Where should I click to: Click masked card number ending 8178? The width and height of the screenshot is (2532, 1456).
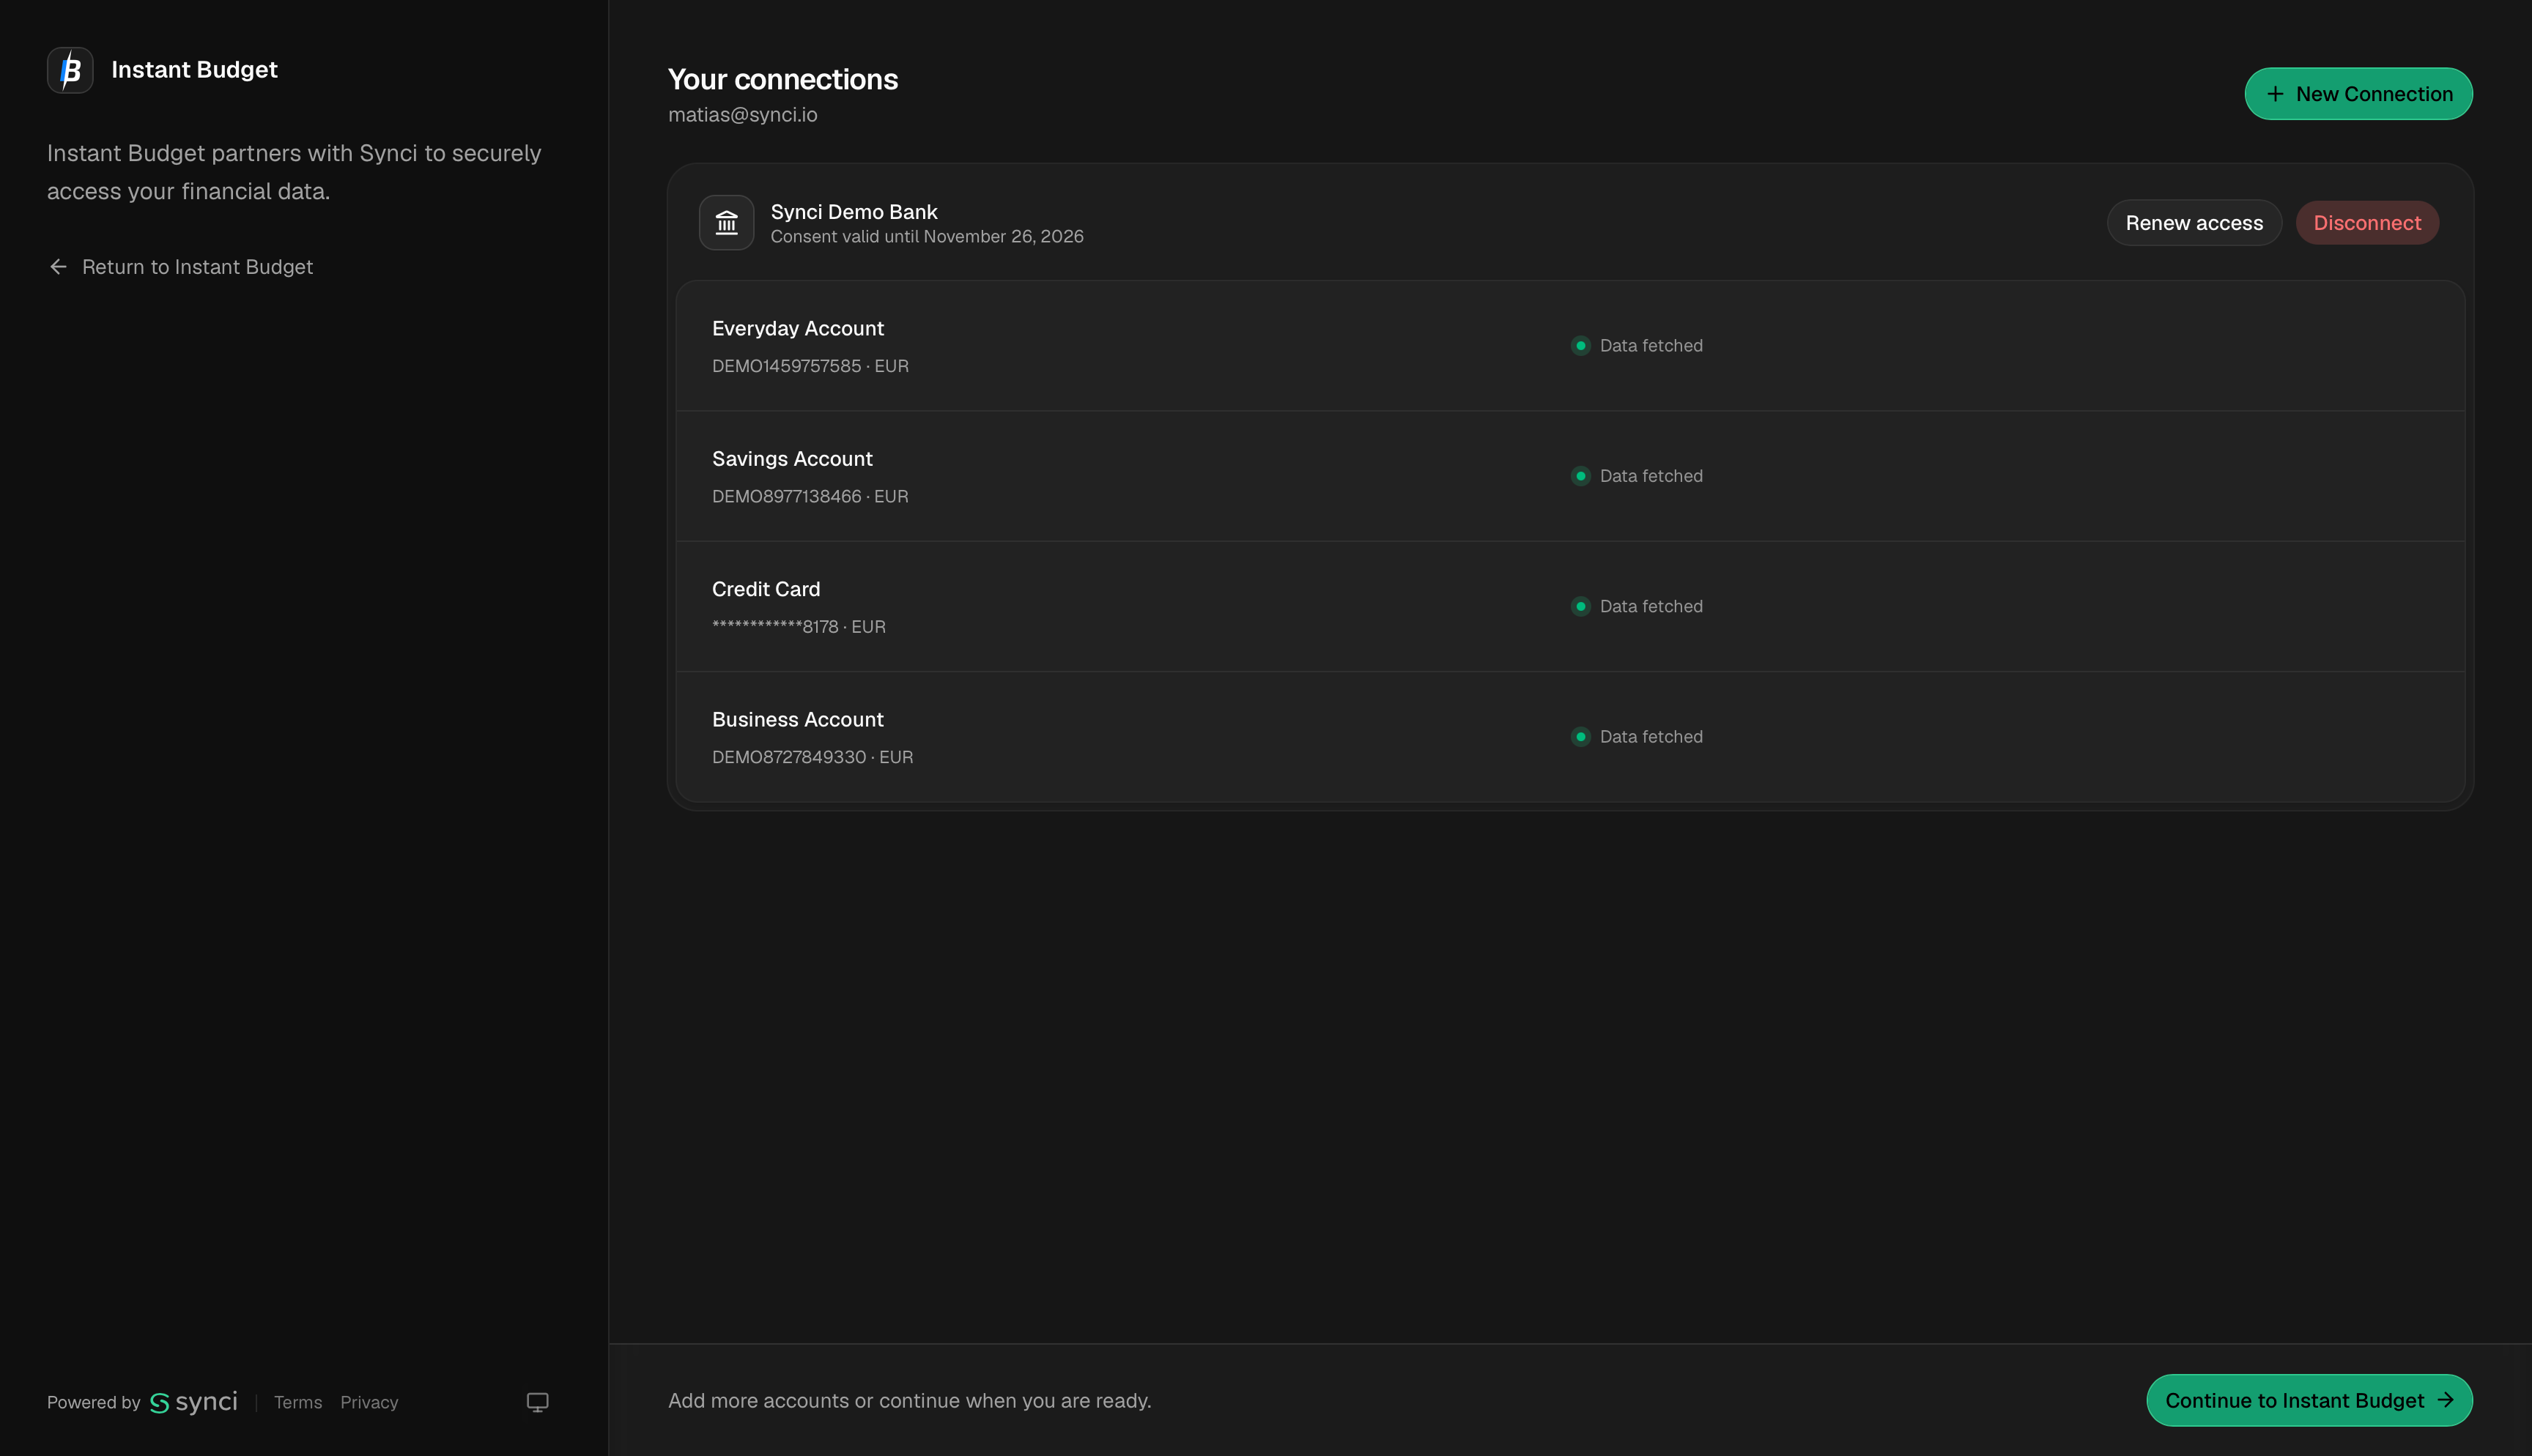coord(799,626)
